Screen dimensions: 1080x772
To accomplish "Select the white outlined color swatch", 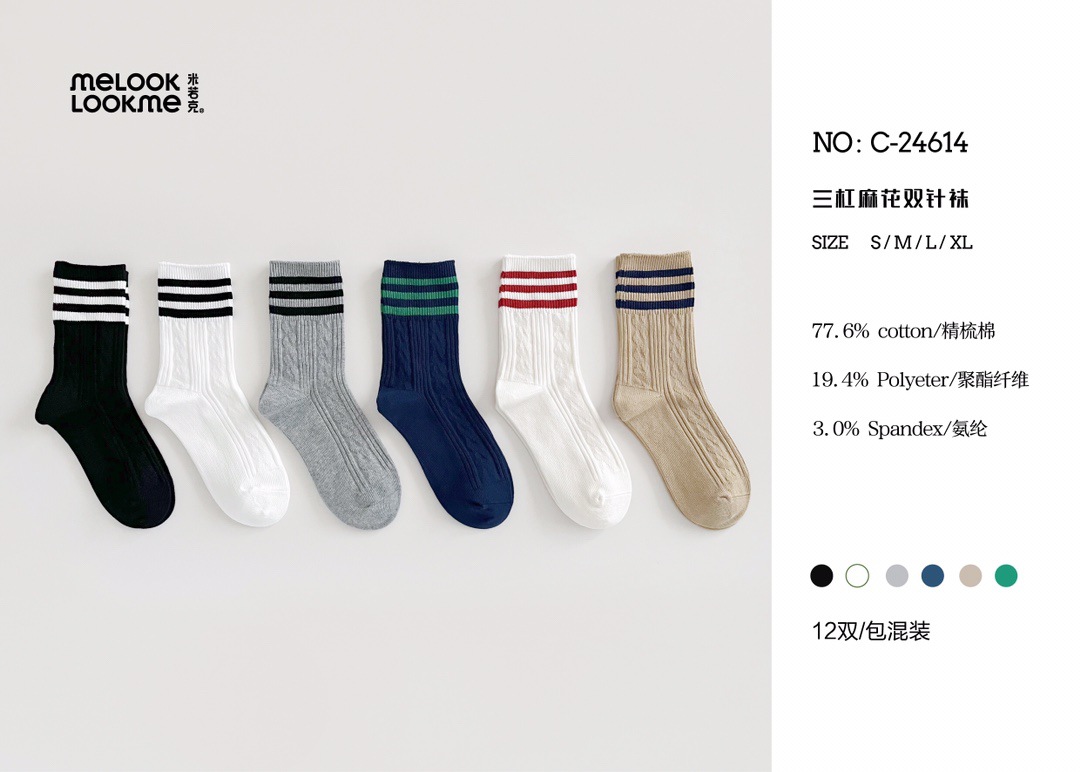I will point(858,575).
